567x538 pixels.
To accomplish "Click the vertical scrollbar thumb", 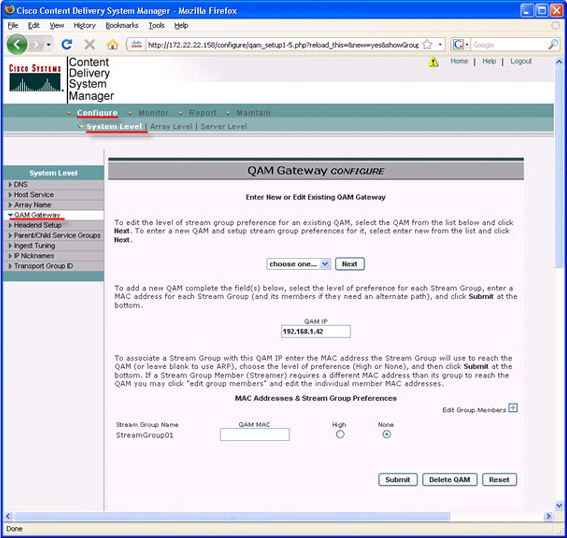I will [559, 167].
